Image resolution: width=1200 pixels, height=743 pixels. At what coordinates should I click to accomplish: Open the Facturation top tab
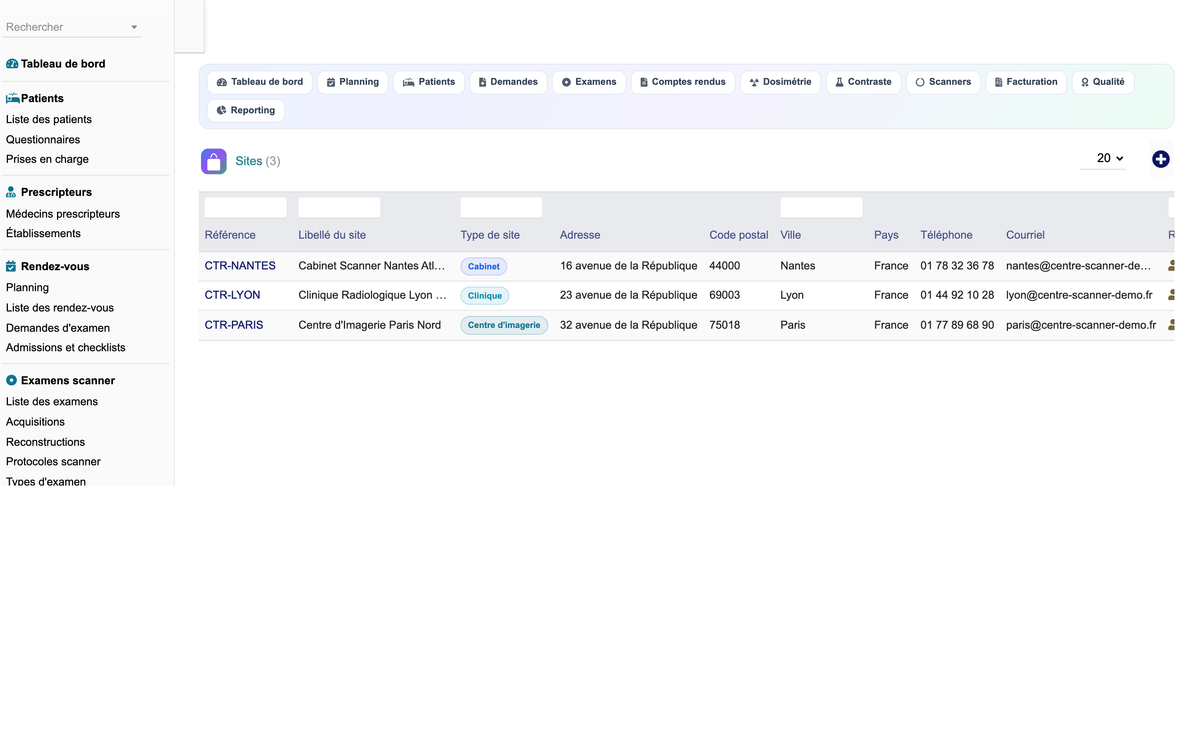point(1026,82)
